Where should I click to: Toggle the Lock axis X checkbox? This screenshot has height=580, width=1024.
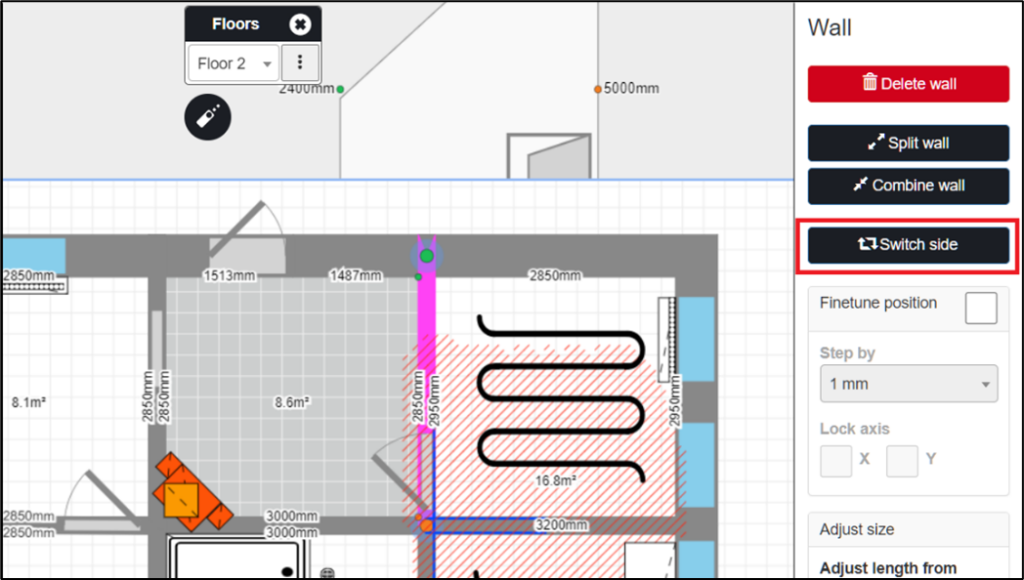click(836, 461)
